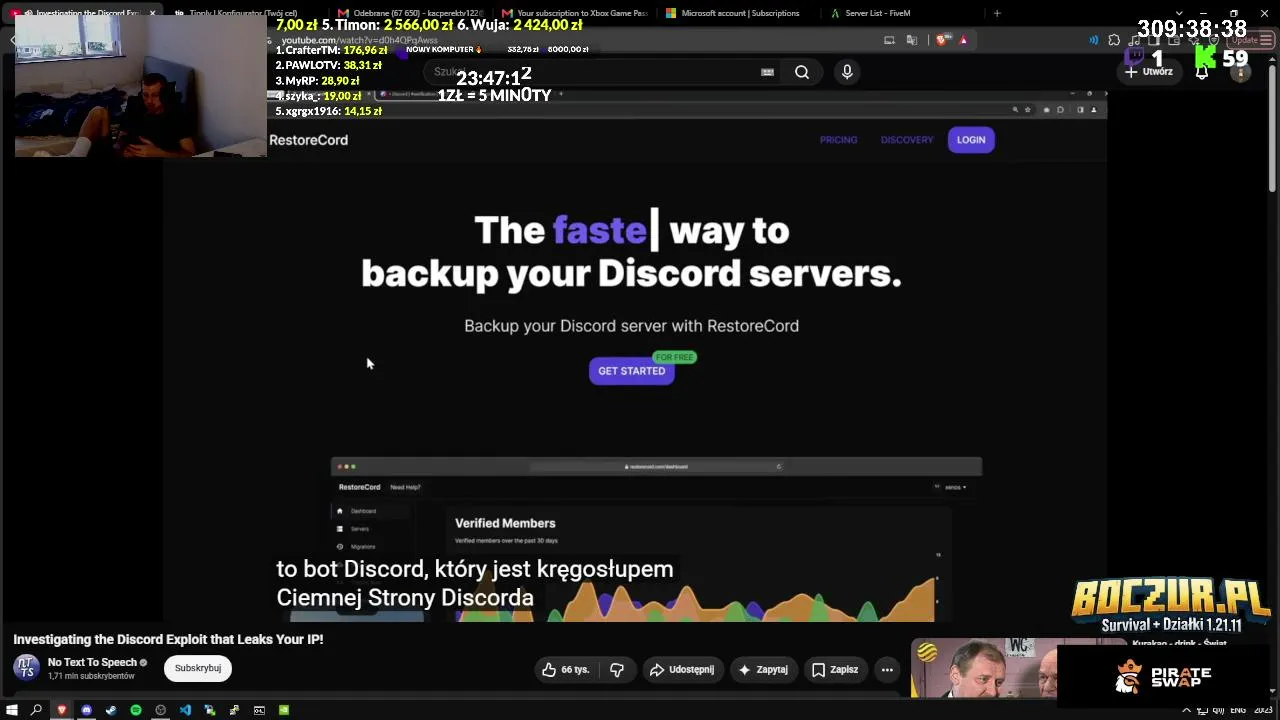Close the Investigating the Discord tab
Image resolution: width=1280 pixels, height=720 pixels.
click(x=152, y=13)
